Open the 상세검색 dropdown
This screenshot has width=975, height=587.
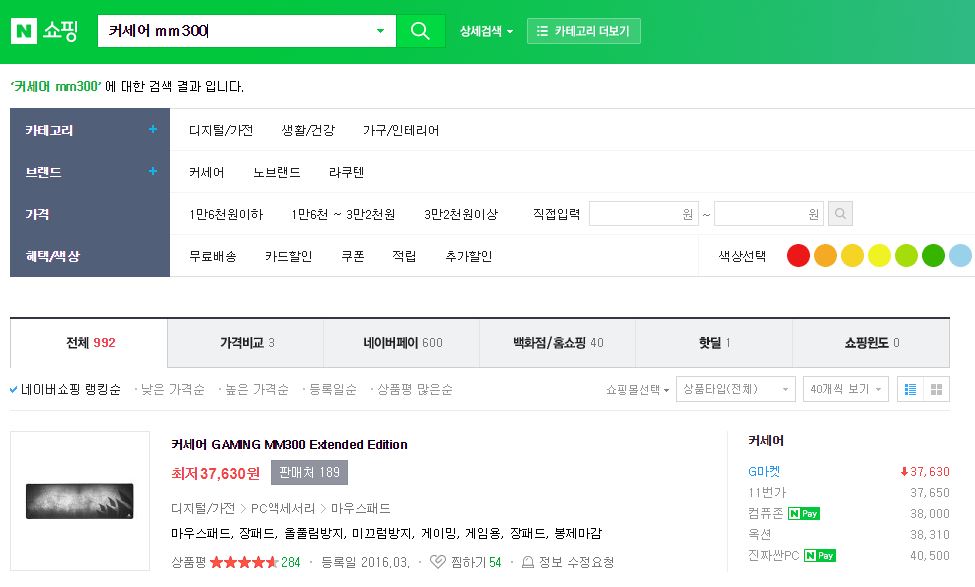click(x=486, y=31)
